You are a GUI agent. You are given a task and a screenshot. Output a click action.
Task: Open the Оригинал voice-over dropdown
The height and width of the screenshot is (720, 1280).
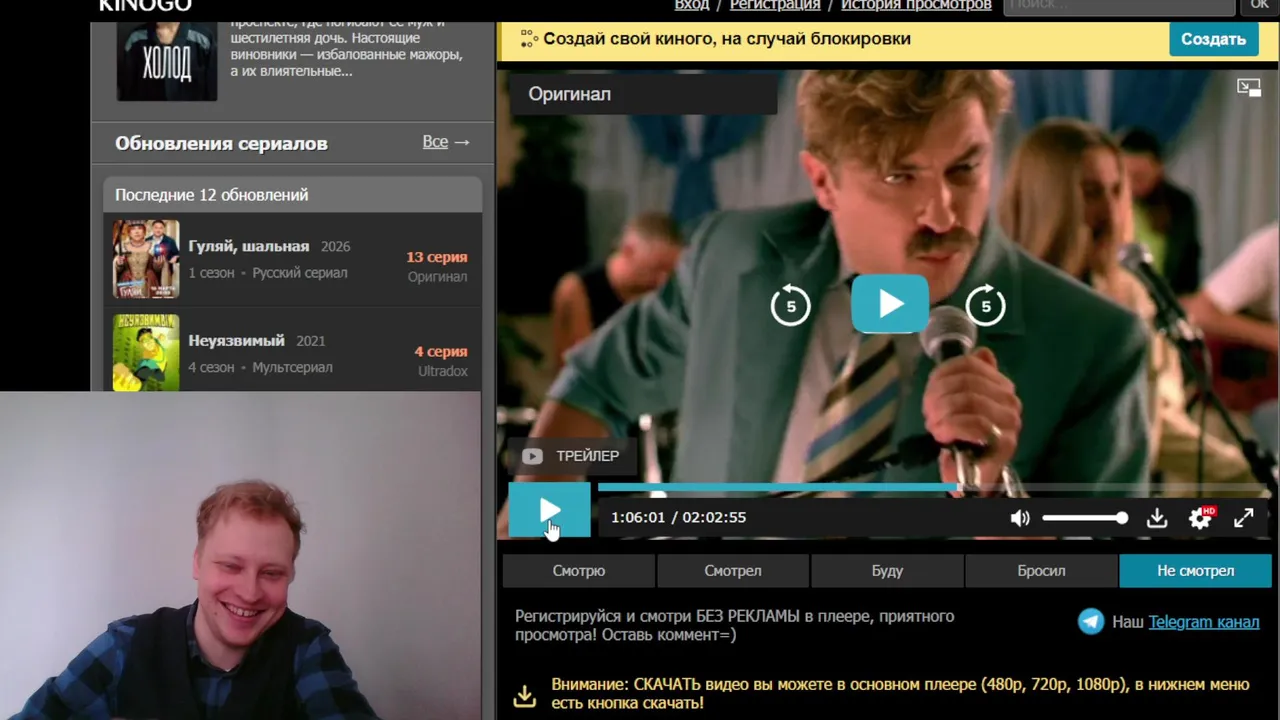(642, 94)
